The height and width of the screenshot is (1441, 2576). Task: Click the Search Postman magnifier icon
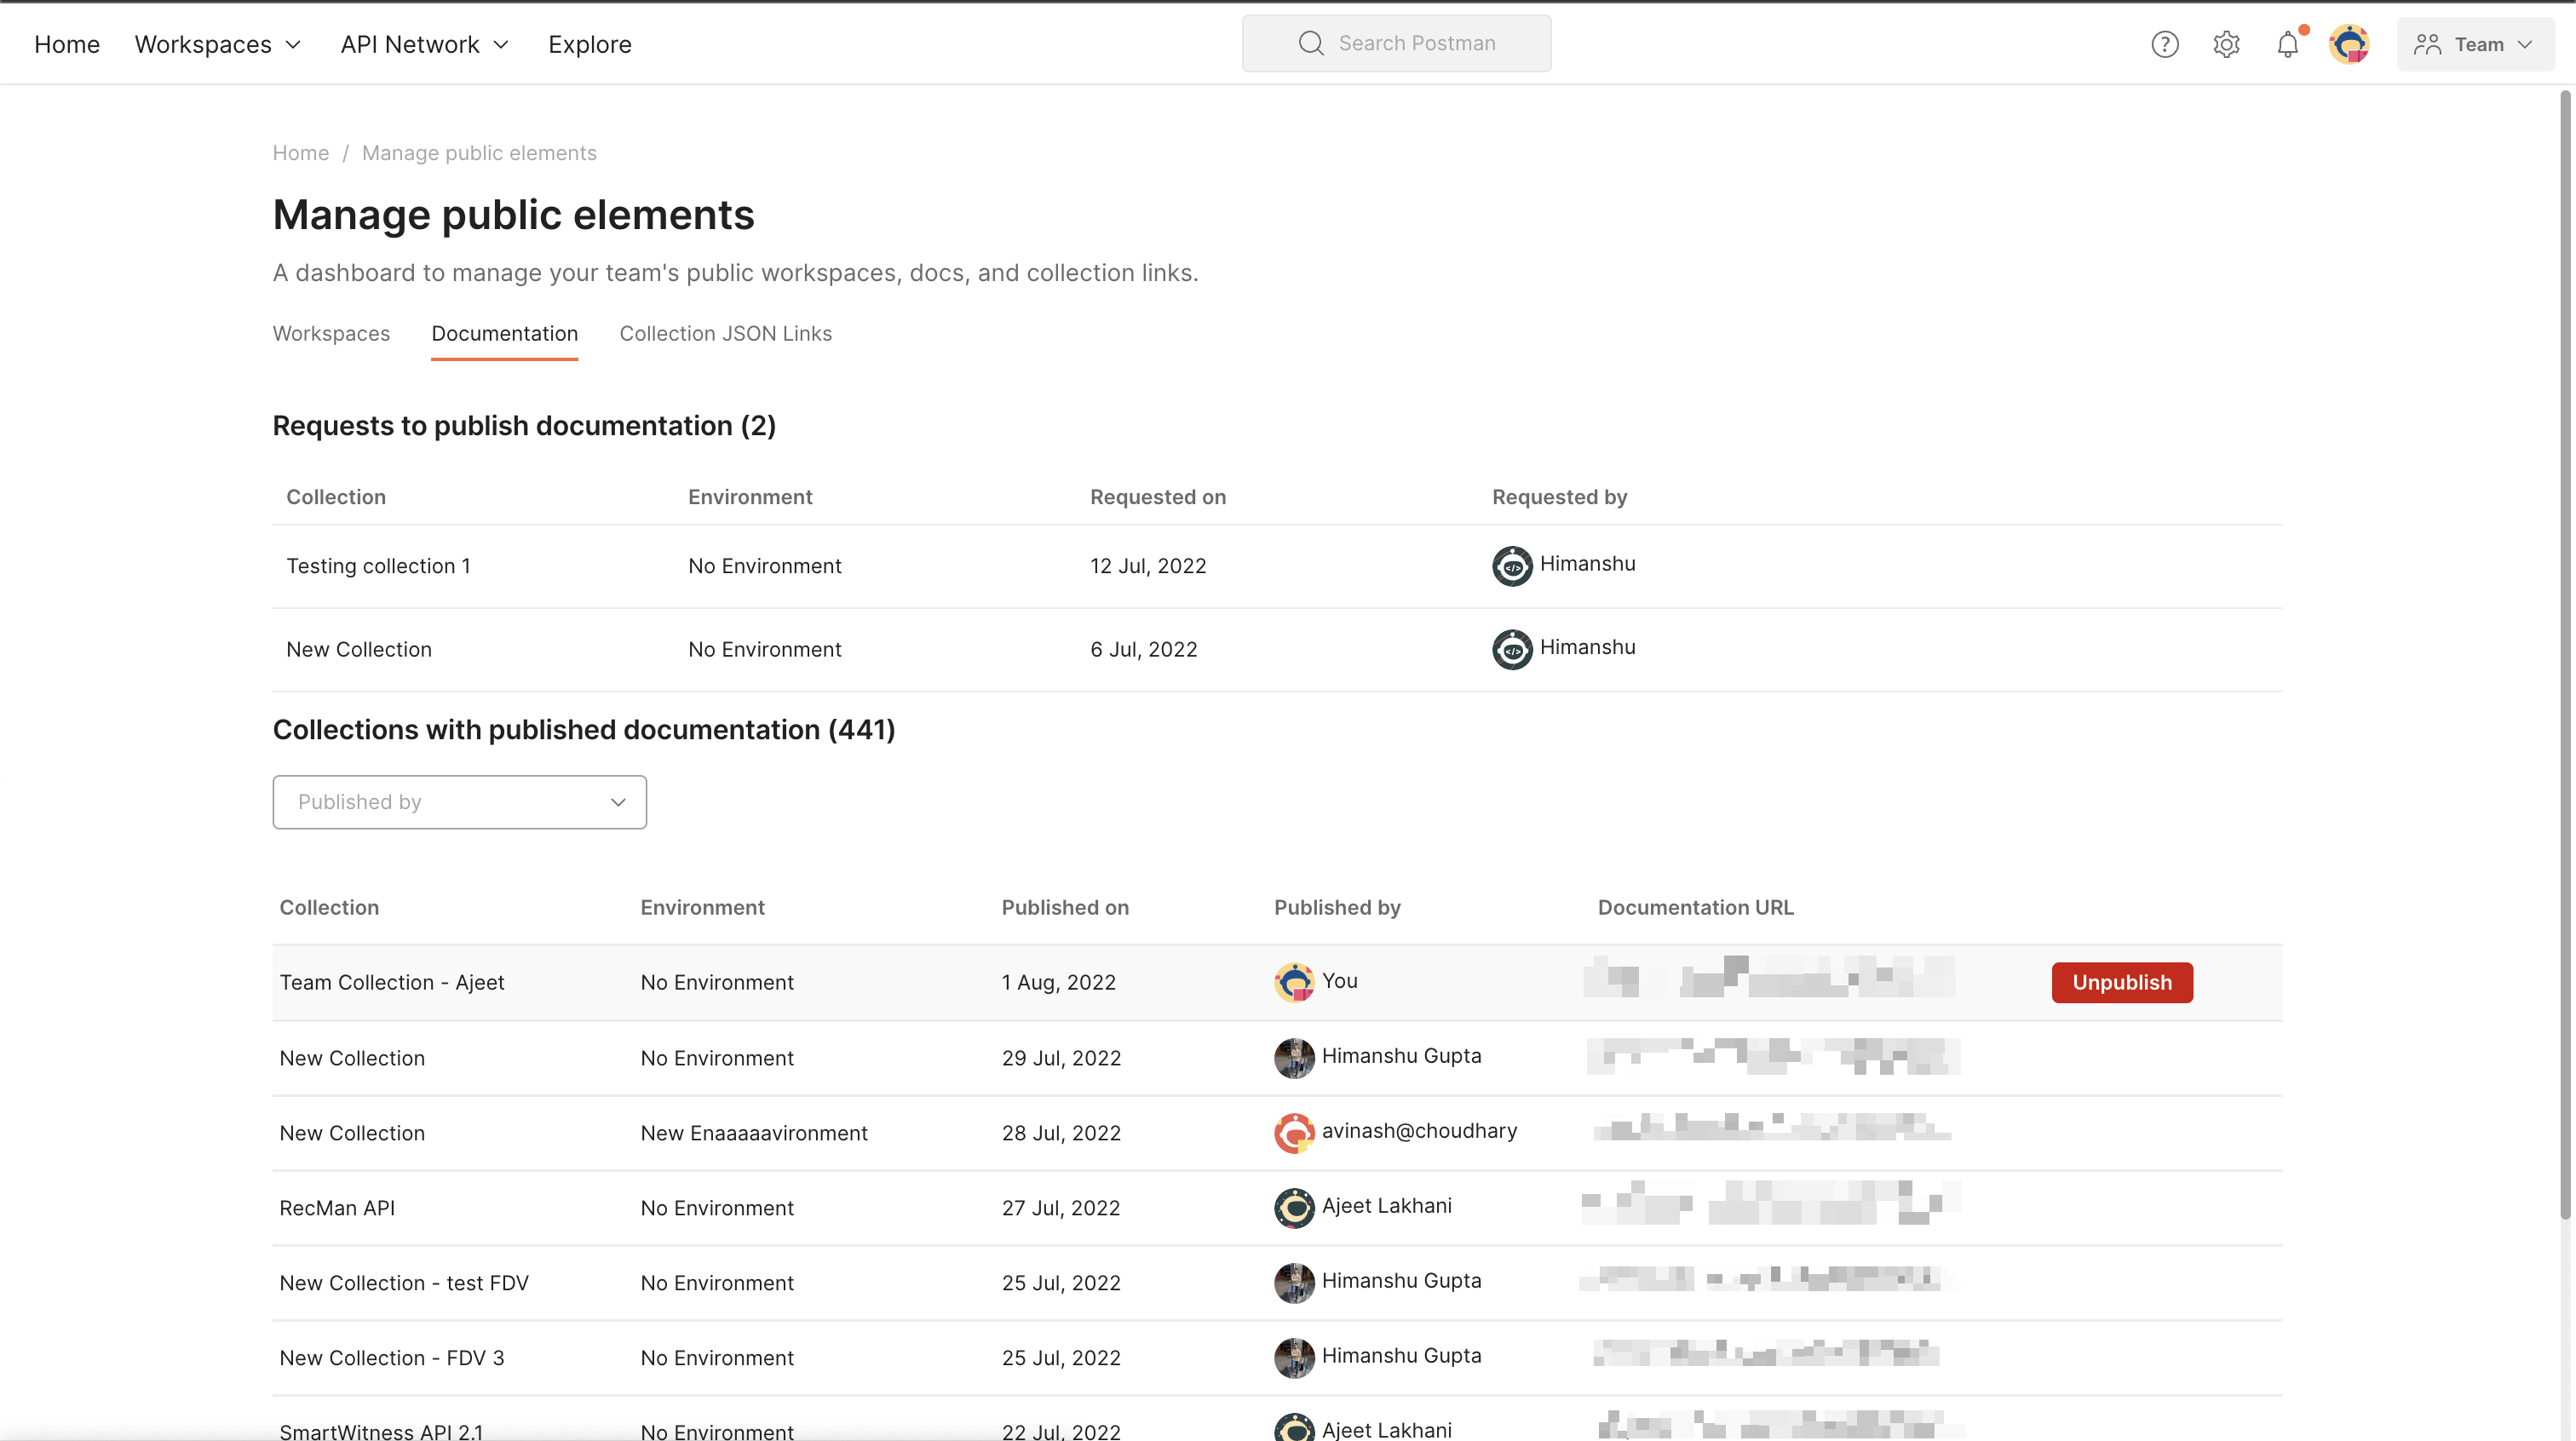tap(1311, 43)
